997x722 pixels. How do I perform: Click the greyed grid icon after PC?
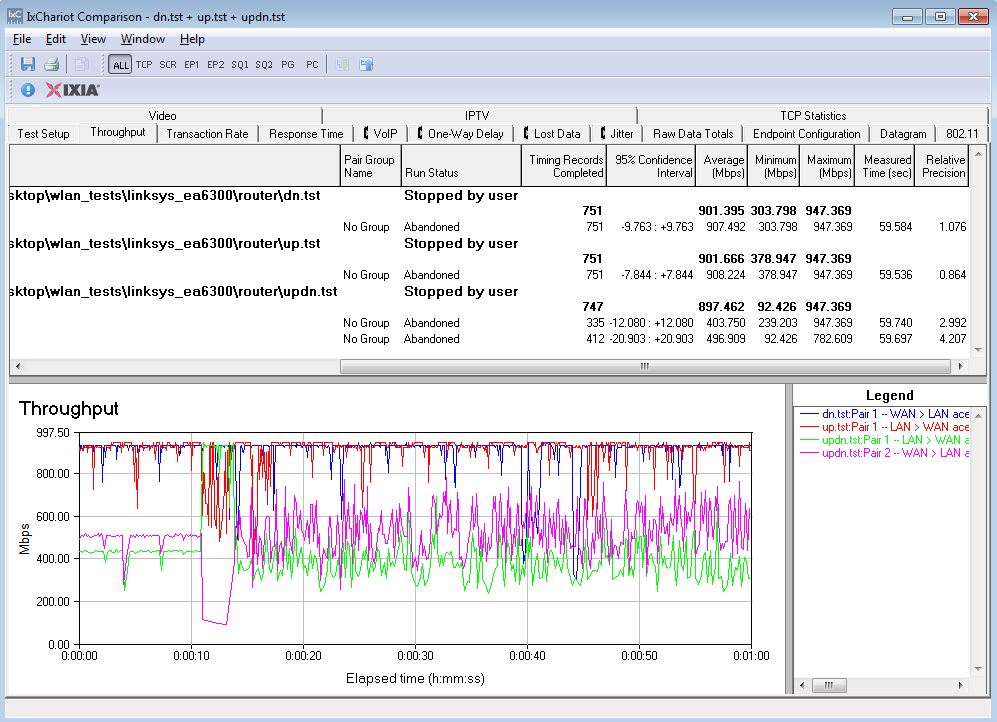[x=343, y=64]
